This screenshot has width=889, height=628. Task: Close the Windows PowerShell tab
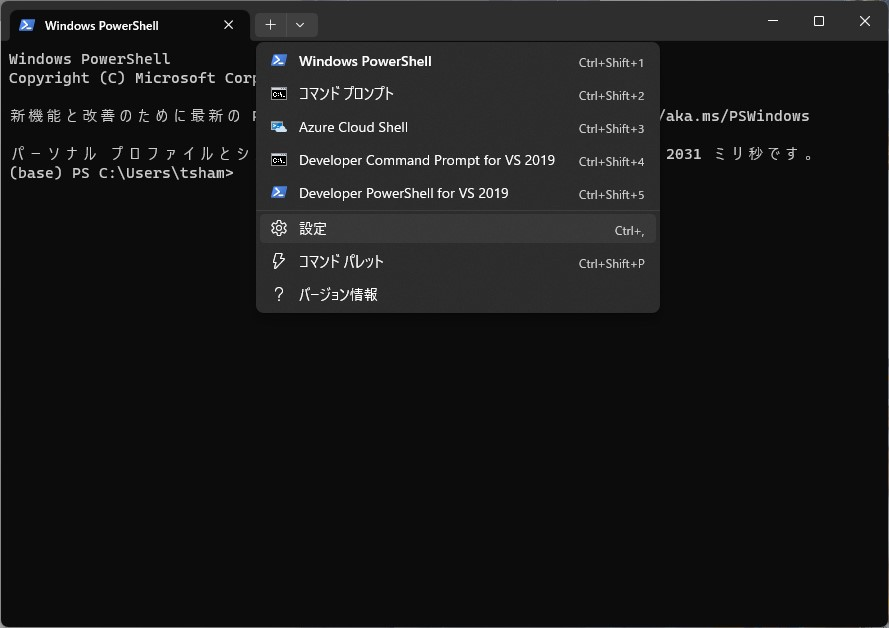click(x=227, y=25)
